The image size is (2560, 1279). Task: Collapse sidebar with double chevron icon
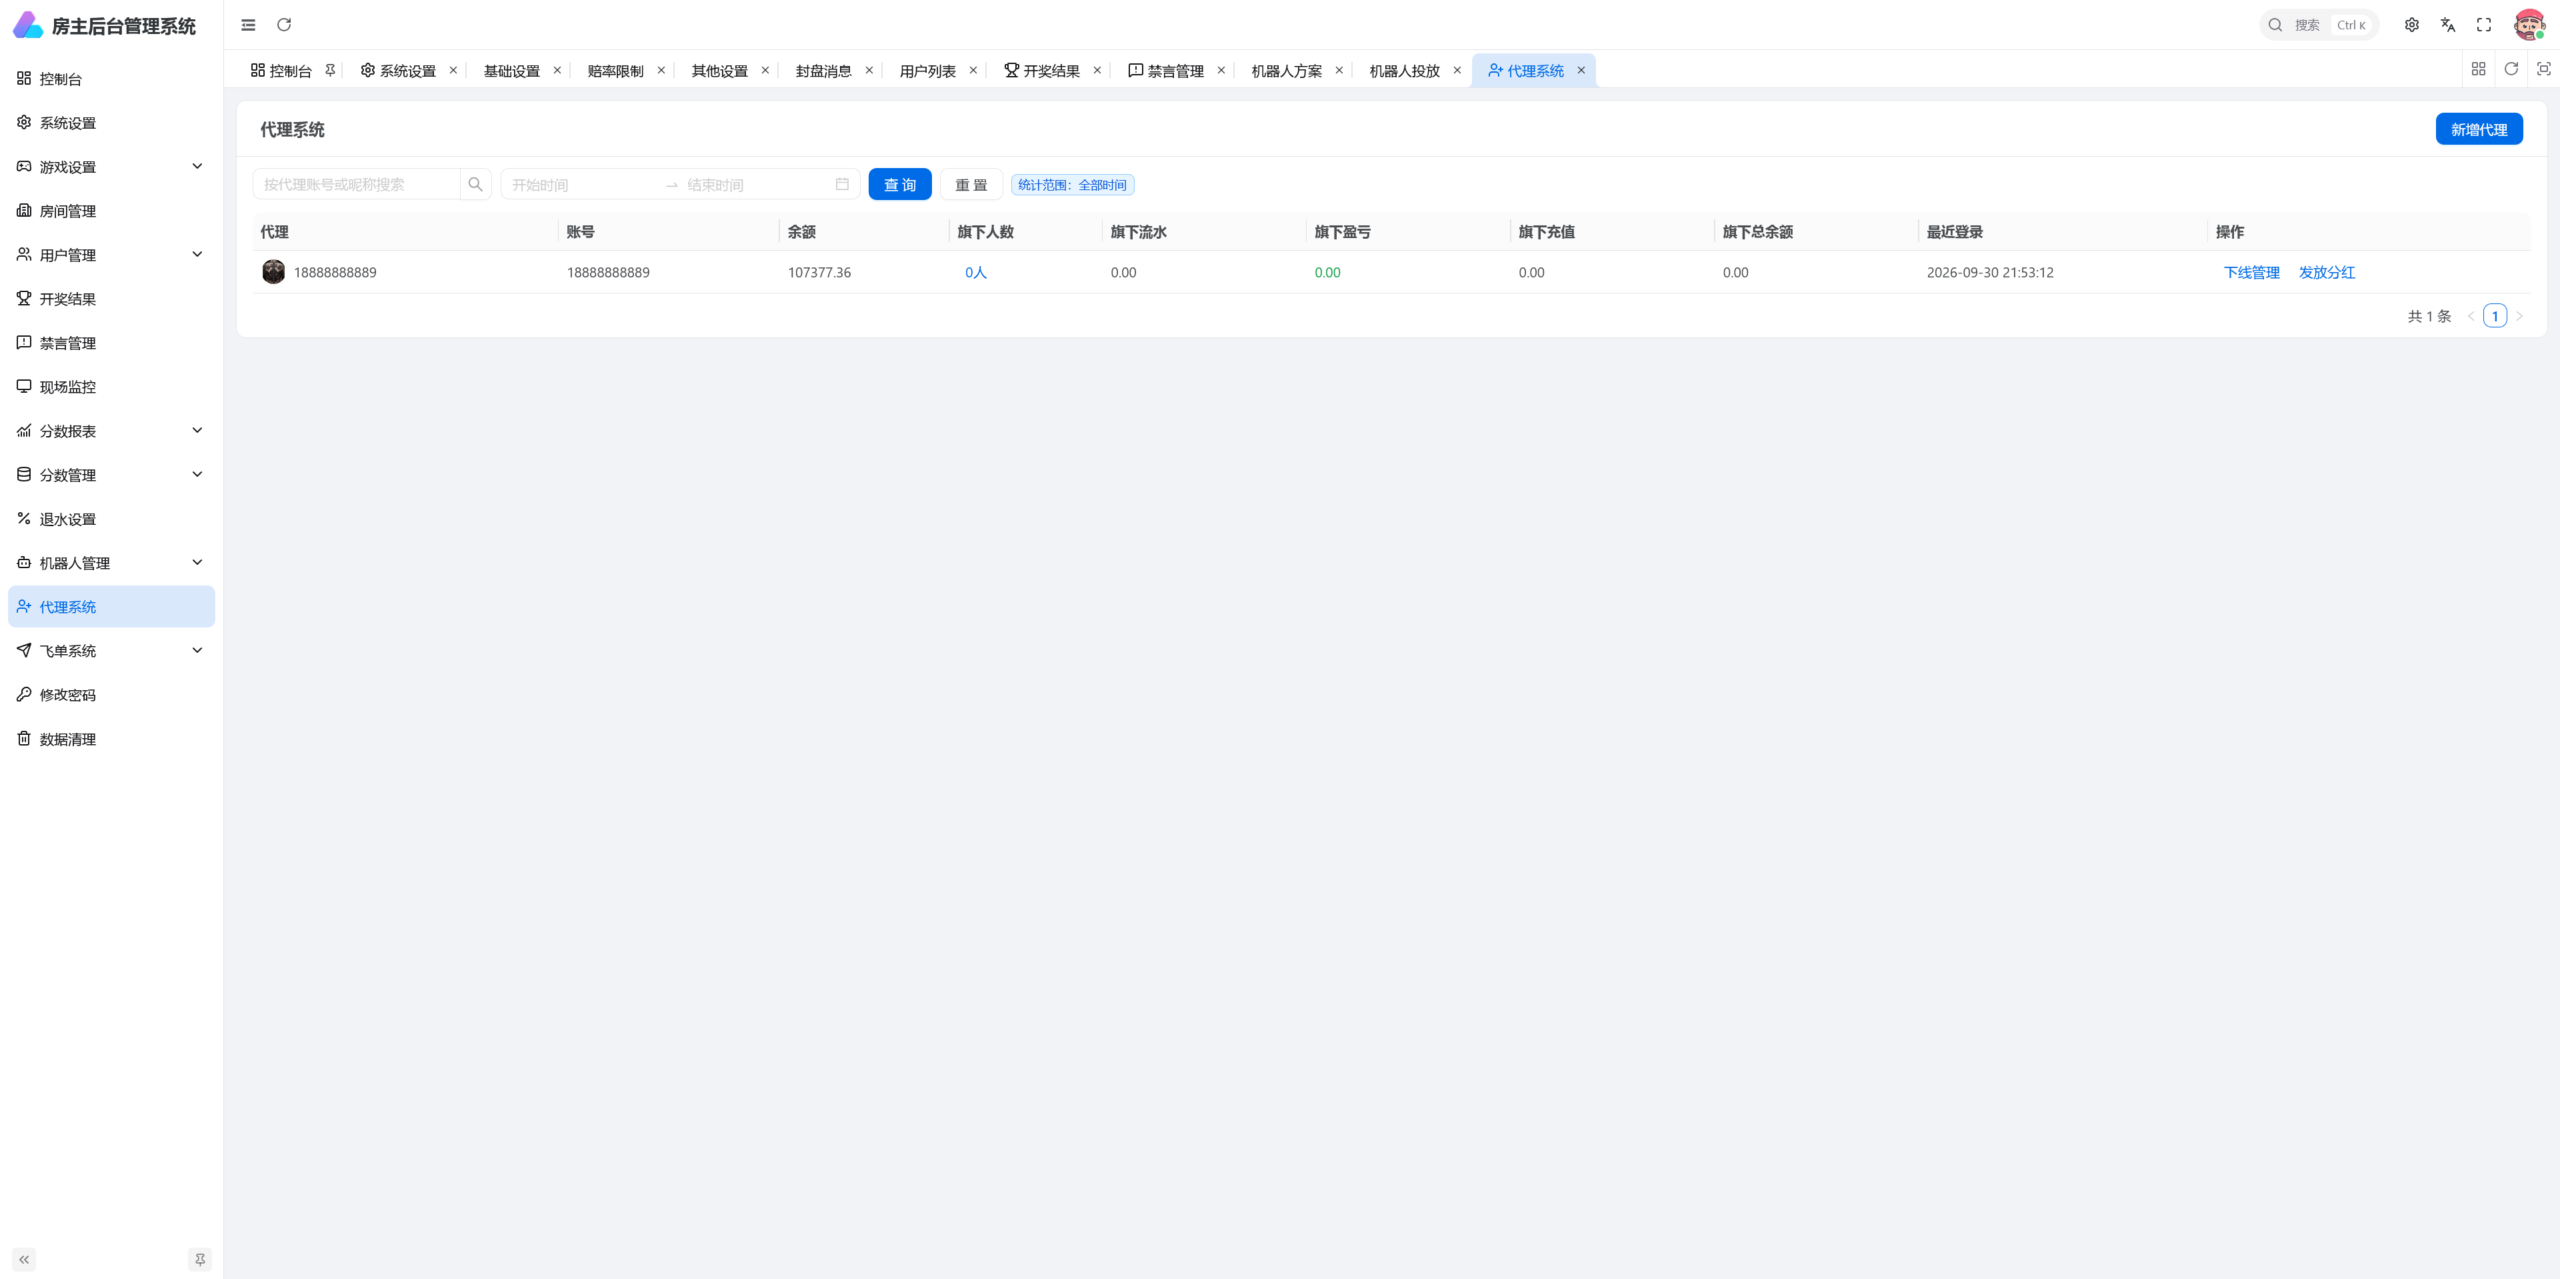point(24,1259)
